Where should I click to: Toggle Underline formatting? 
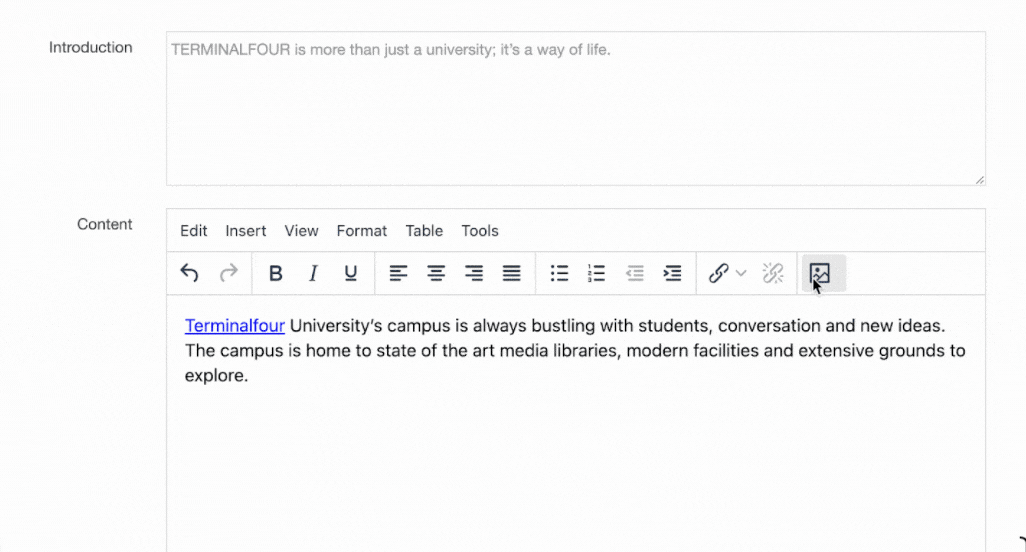351,273
